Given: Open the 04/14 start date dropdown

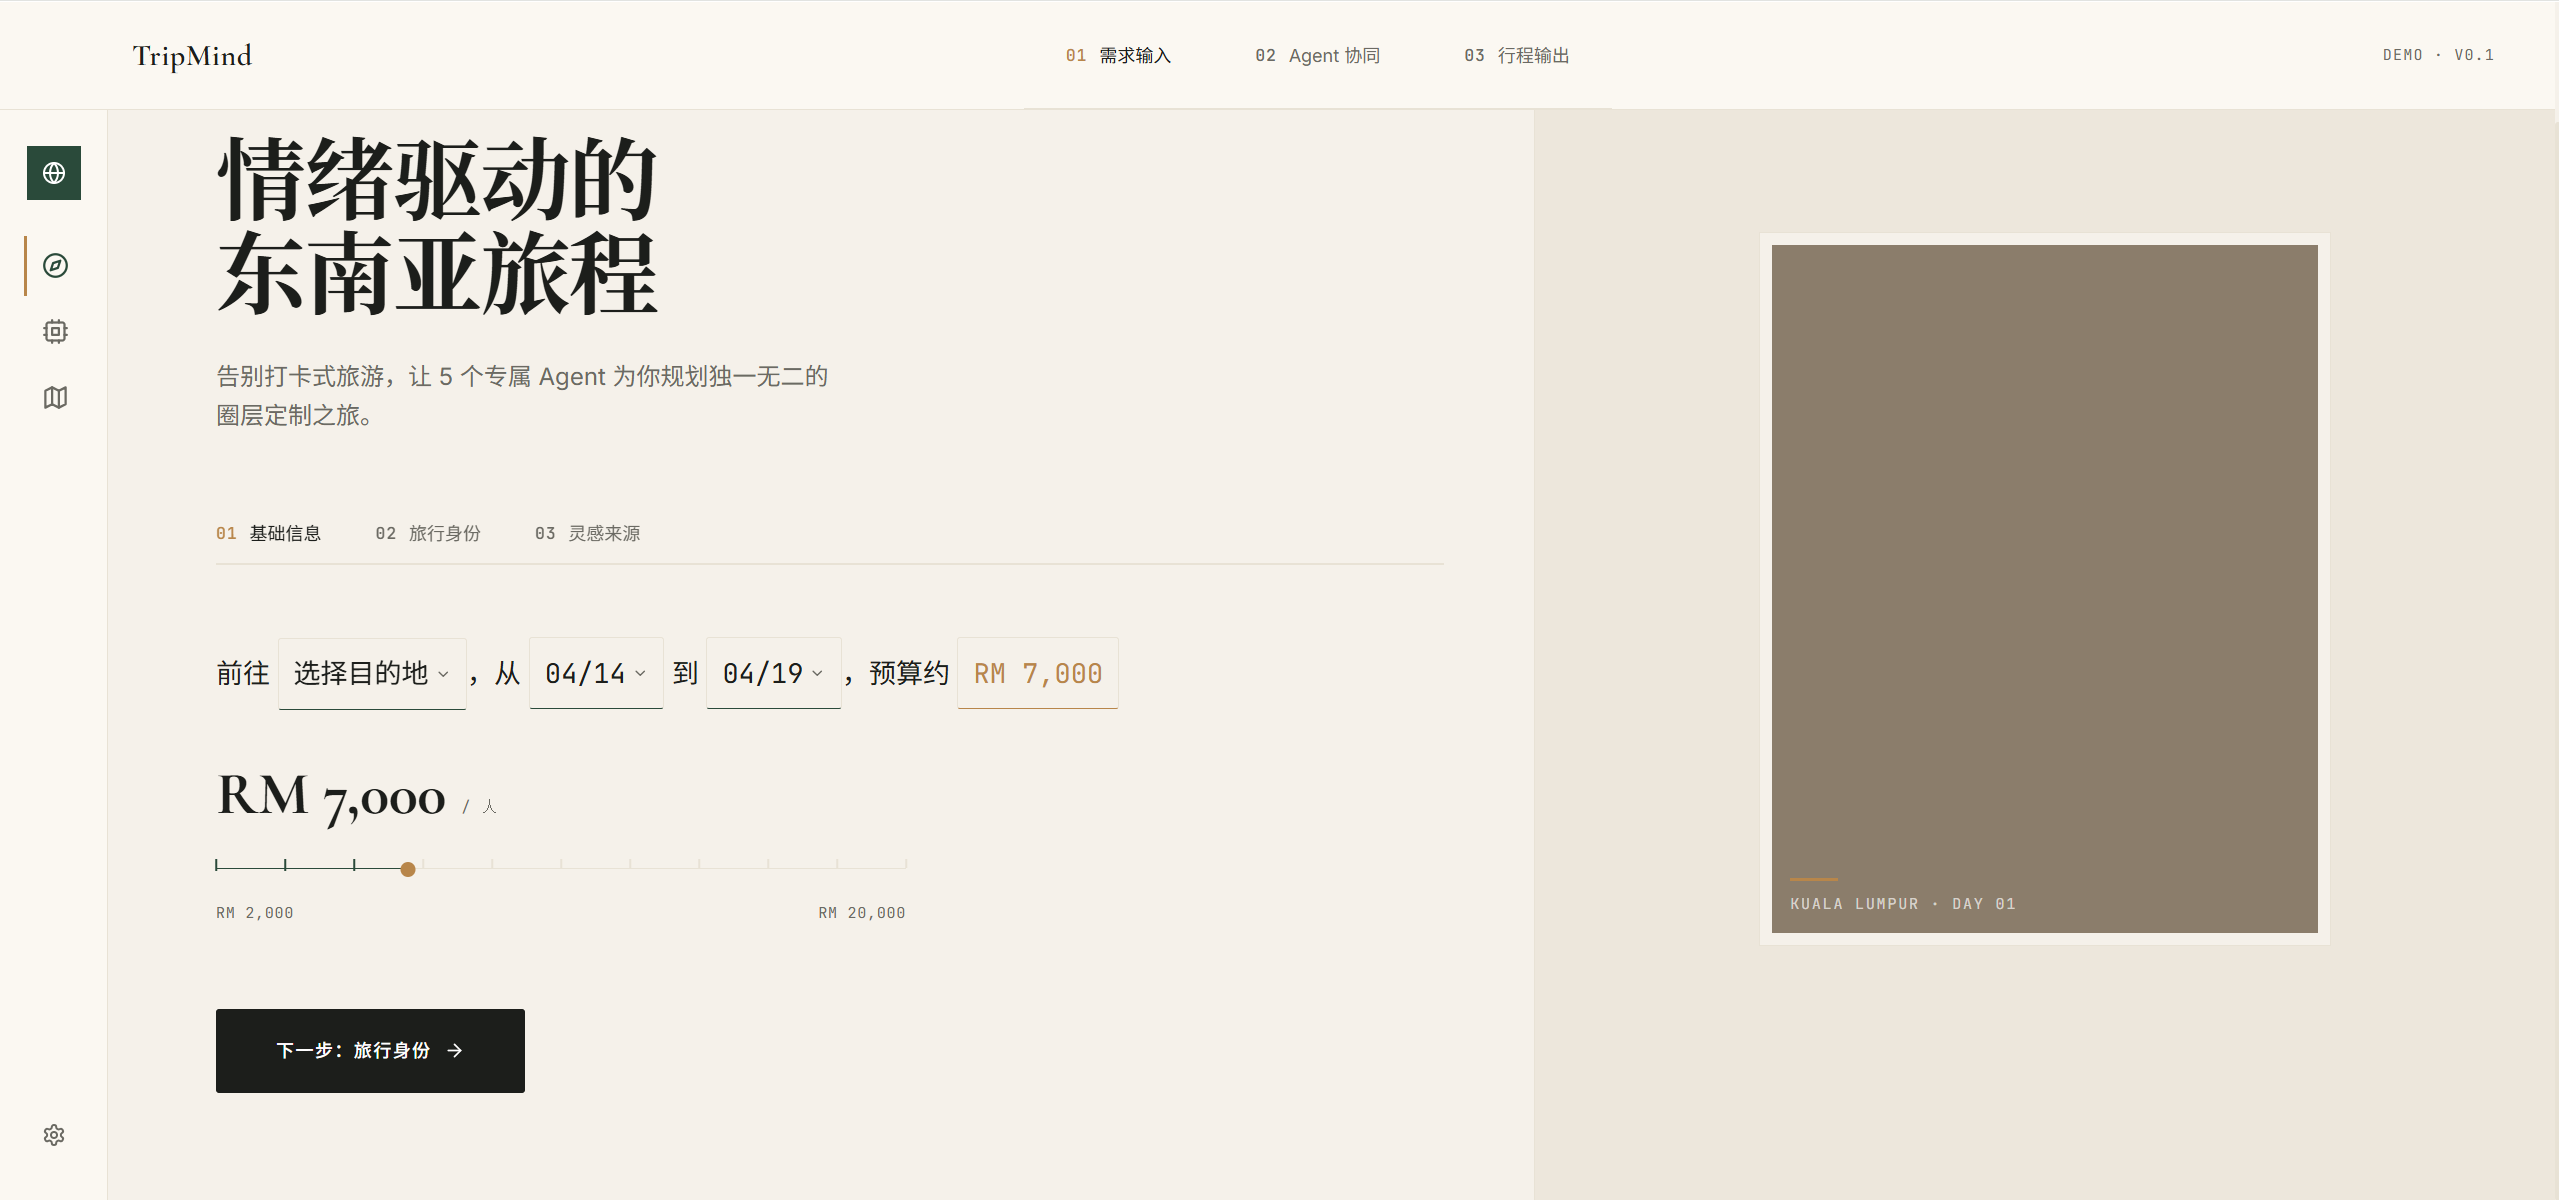Looking at the screenshot, I should coord(596,673).
